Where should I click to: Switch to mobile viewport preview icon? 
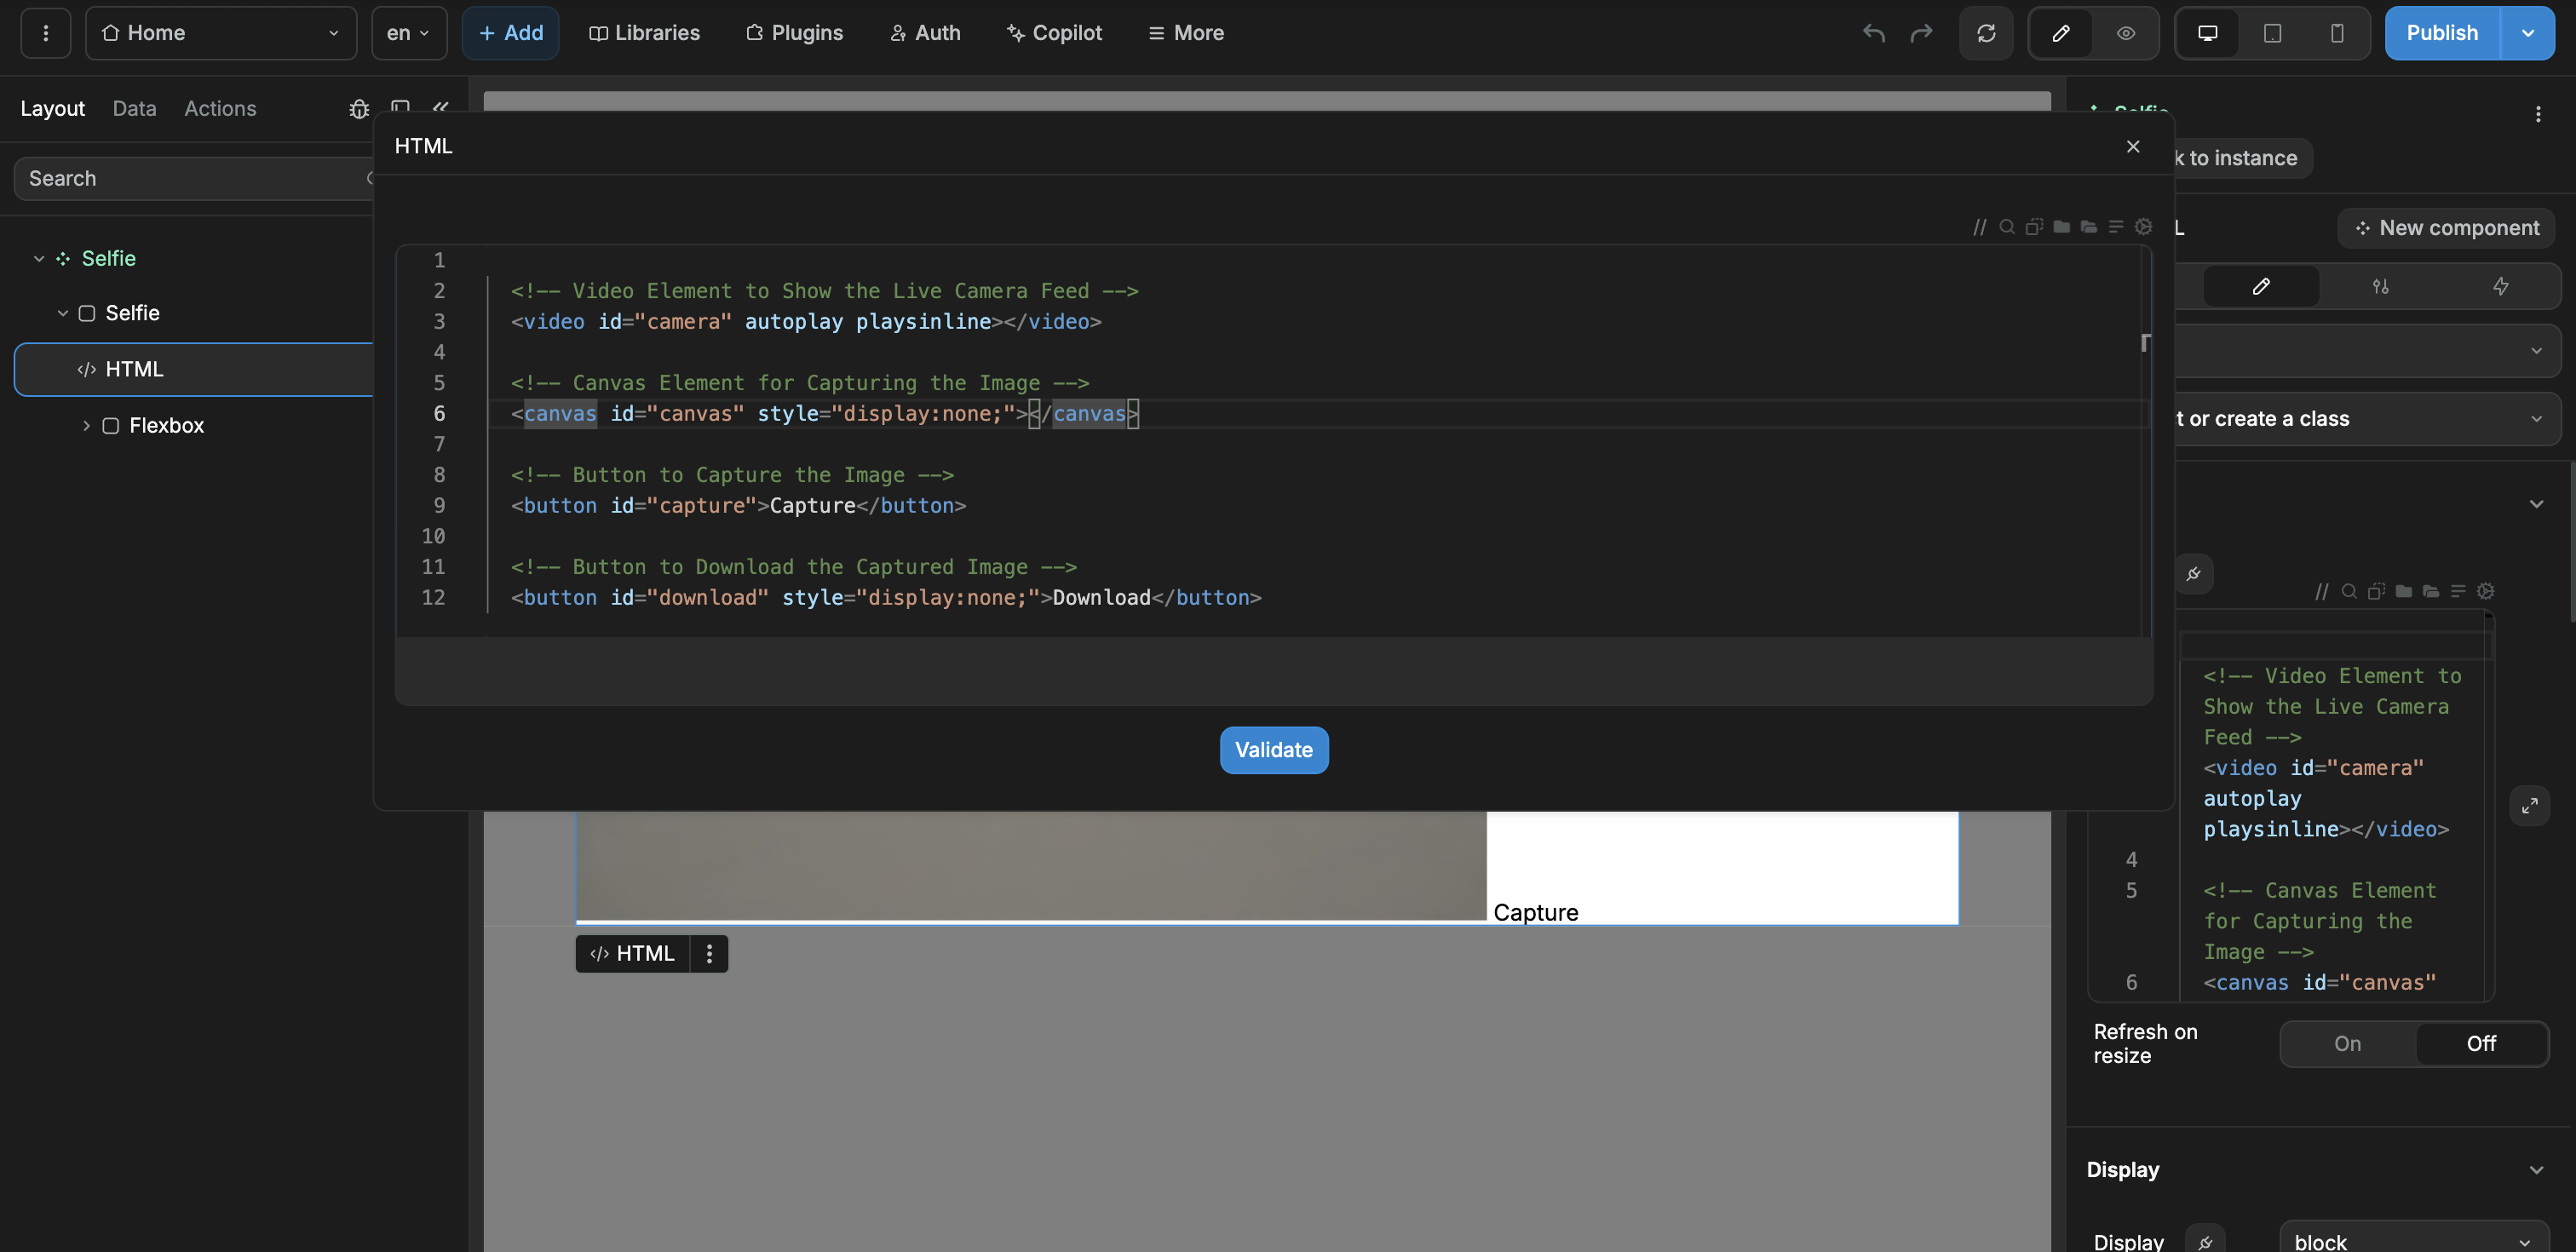pyautogui.click(x=2337, y=33)
